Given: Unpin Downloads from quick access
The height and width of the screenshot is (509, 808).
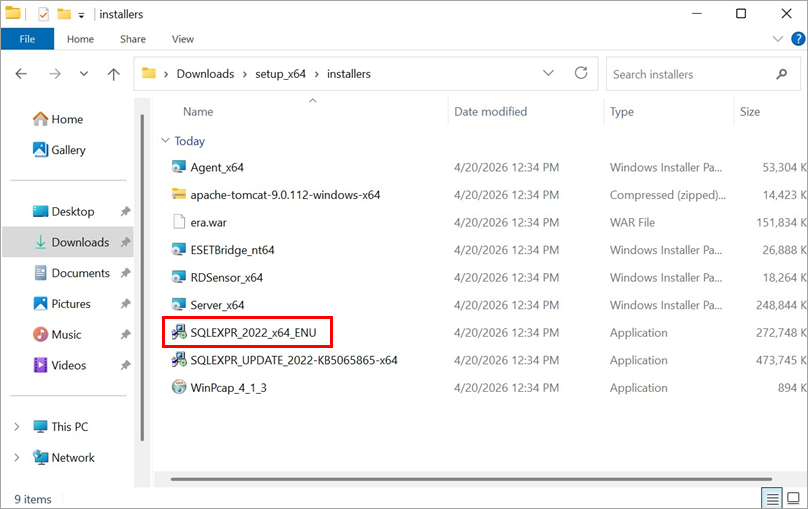Looking at the screenshot, I should 125,242.
